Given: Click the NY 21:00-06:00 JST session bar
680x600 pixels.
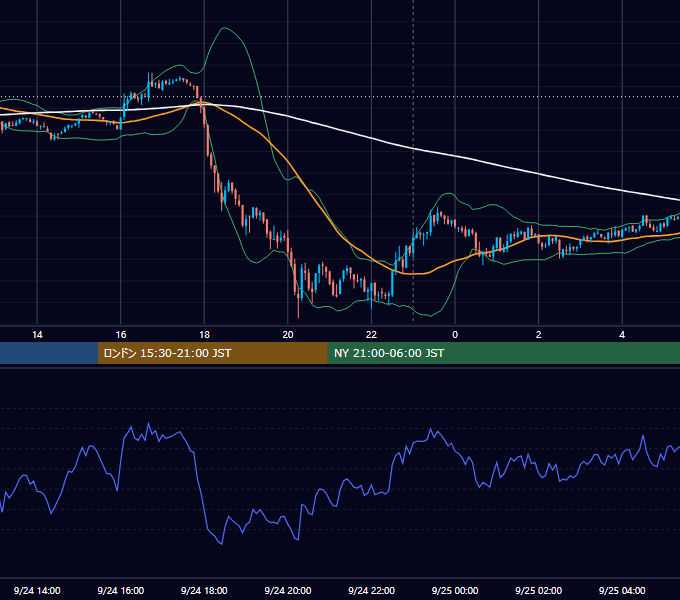Looking at the screenshot, I should tap(503, 353).
